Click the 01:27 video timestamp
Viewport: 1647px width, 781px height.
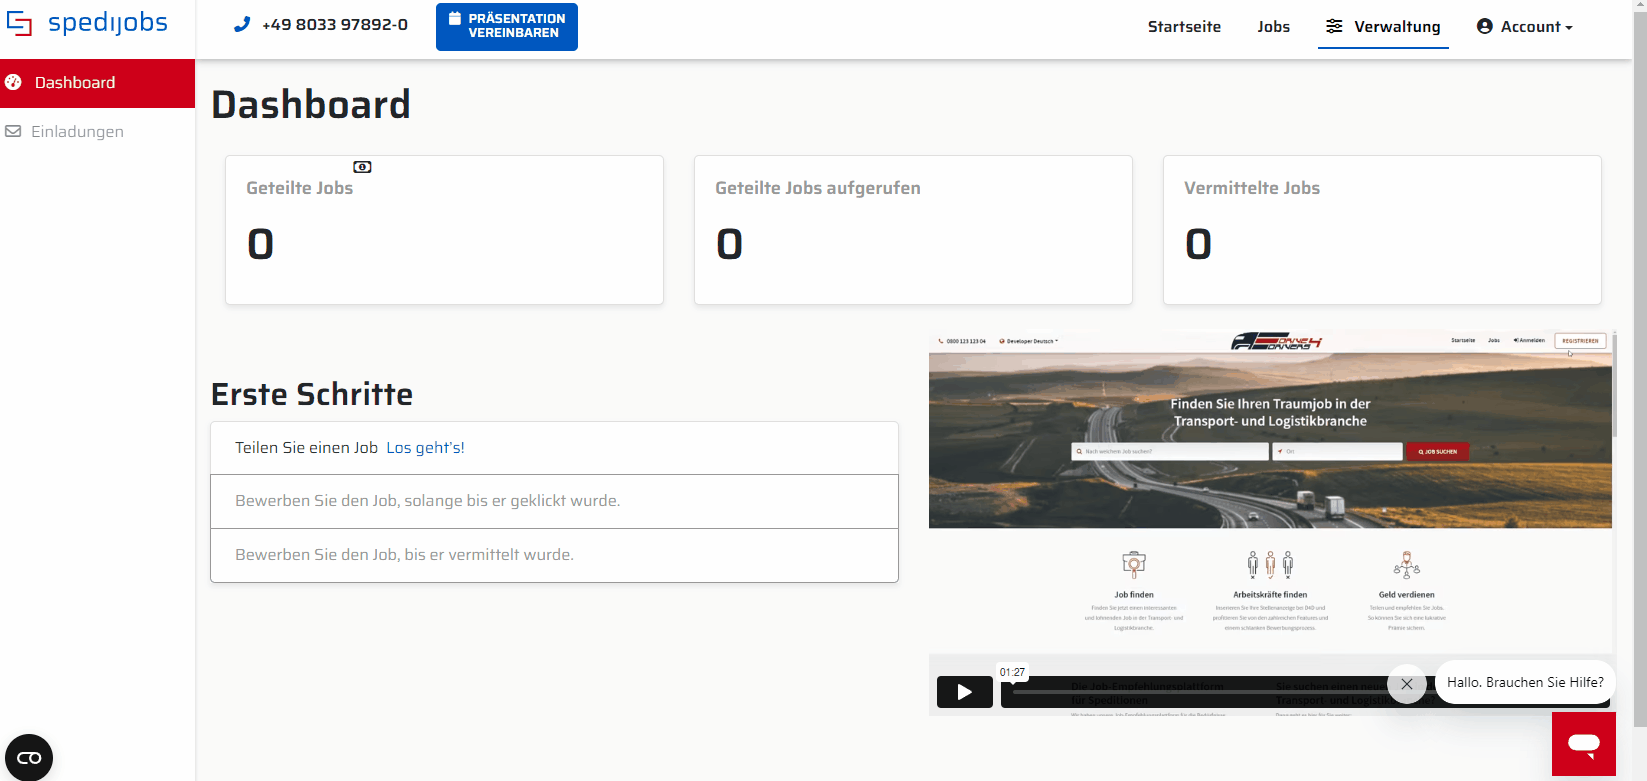pos(1012,672)
